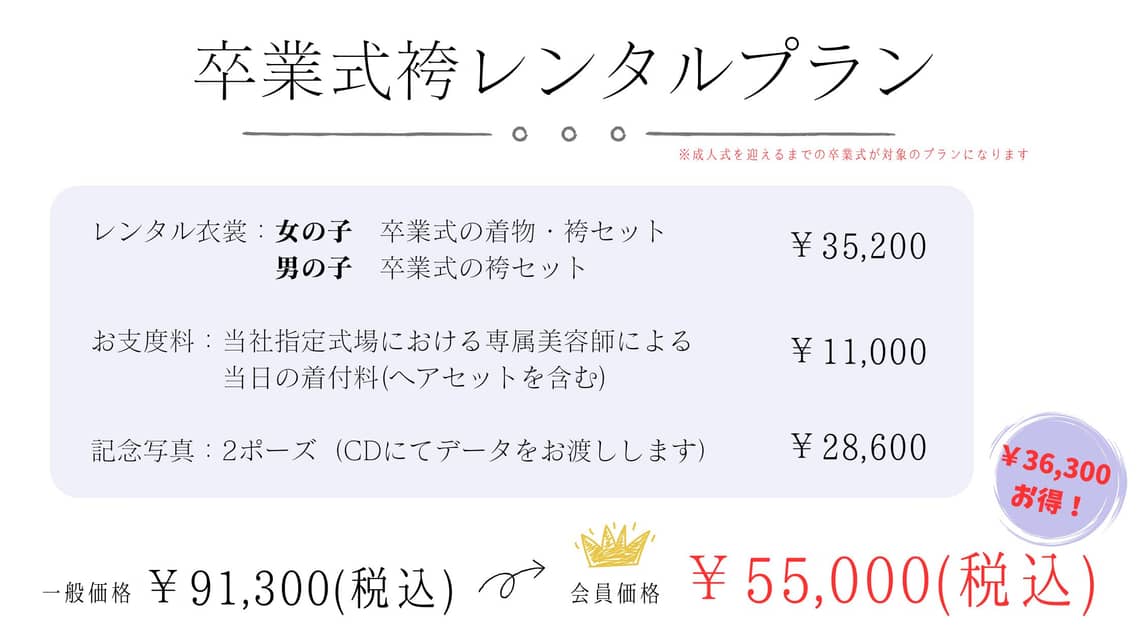Click the ¥36,300 お得 badge
Screen dimensions: 1138x640
[1057, 480]
